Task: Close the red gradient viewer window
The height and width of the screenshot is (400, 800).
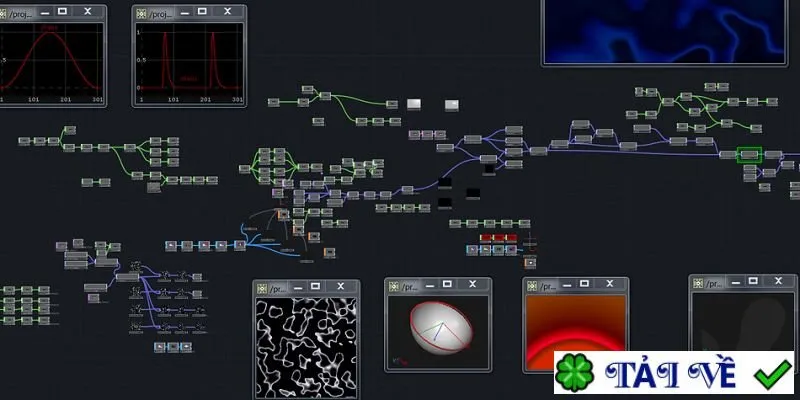Action: coord(610,283)
